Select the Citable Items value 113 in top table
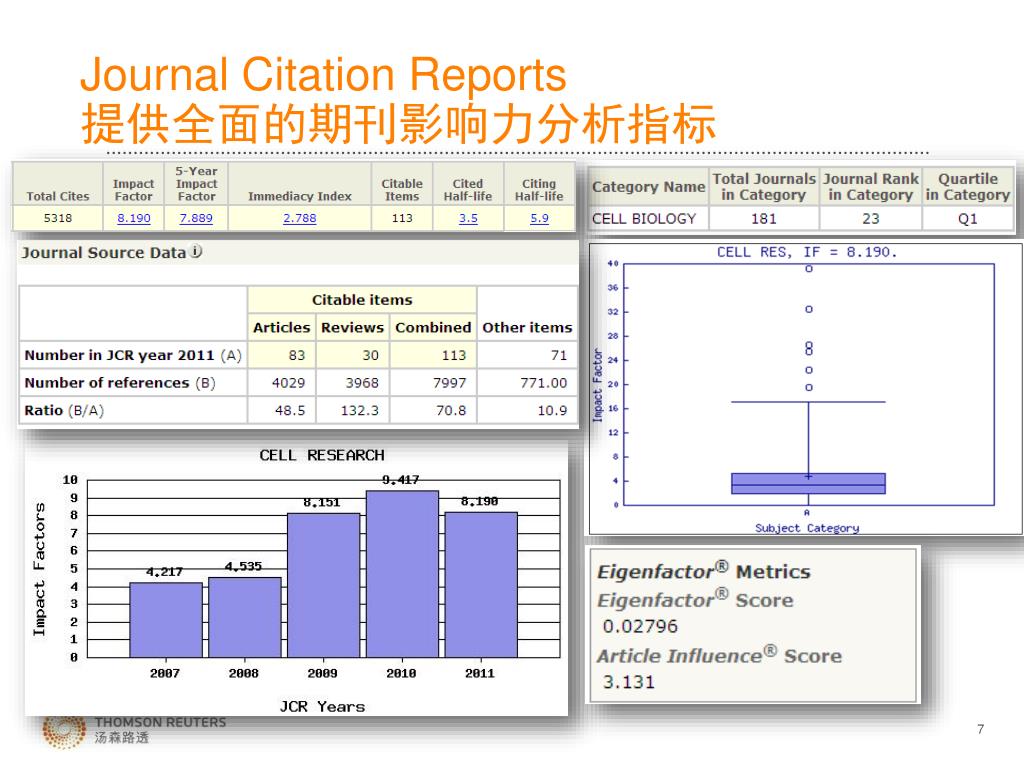This screenshot has height=768, width=1024. point(402,218)
